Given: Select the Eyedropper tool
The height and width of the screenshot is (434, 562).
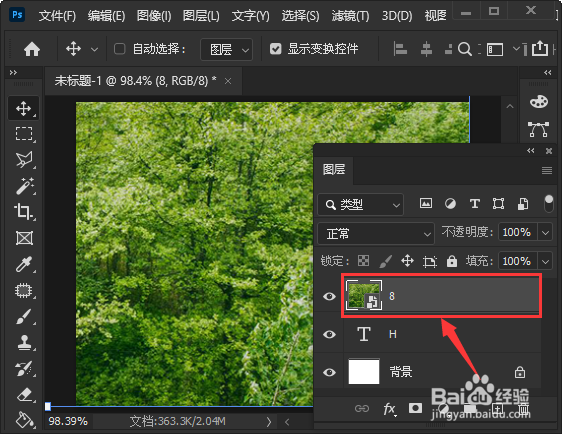Looking at the screenshot, I should pos(24,264).
